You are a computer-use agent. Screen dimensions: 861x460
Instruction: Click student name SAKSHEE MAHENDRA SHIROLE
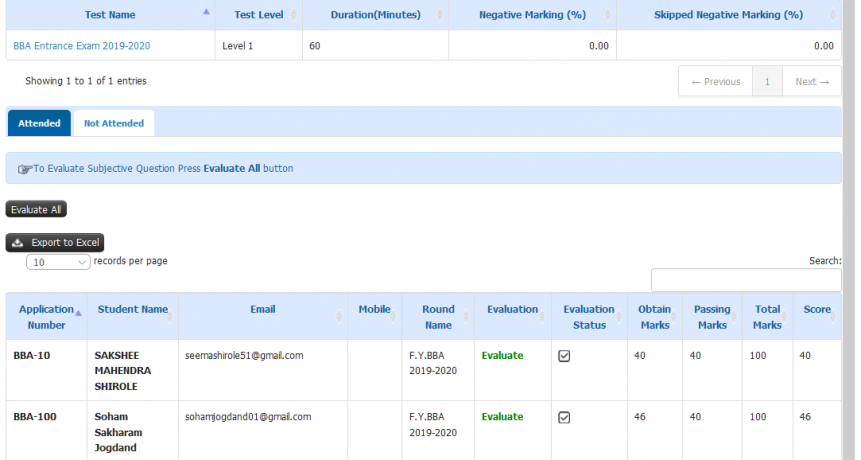[122, 371]
